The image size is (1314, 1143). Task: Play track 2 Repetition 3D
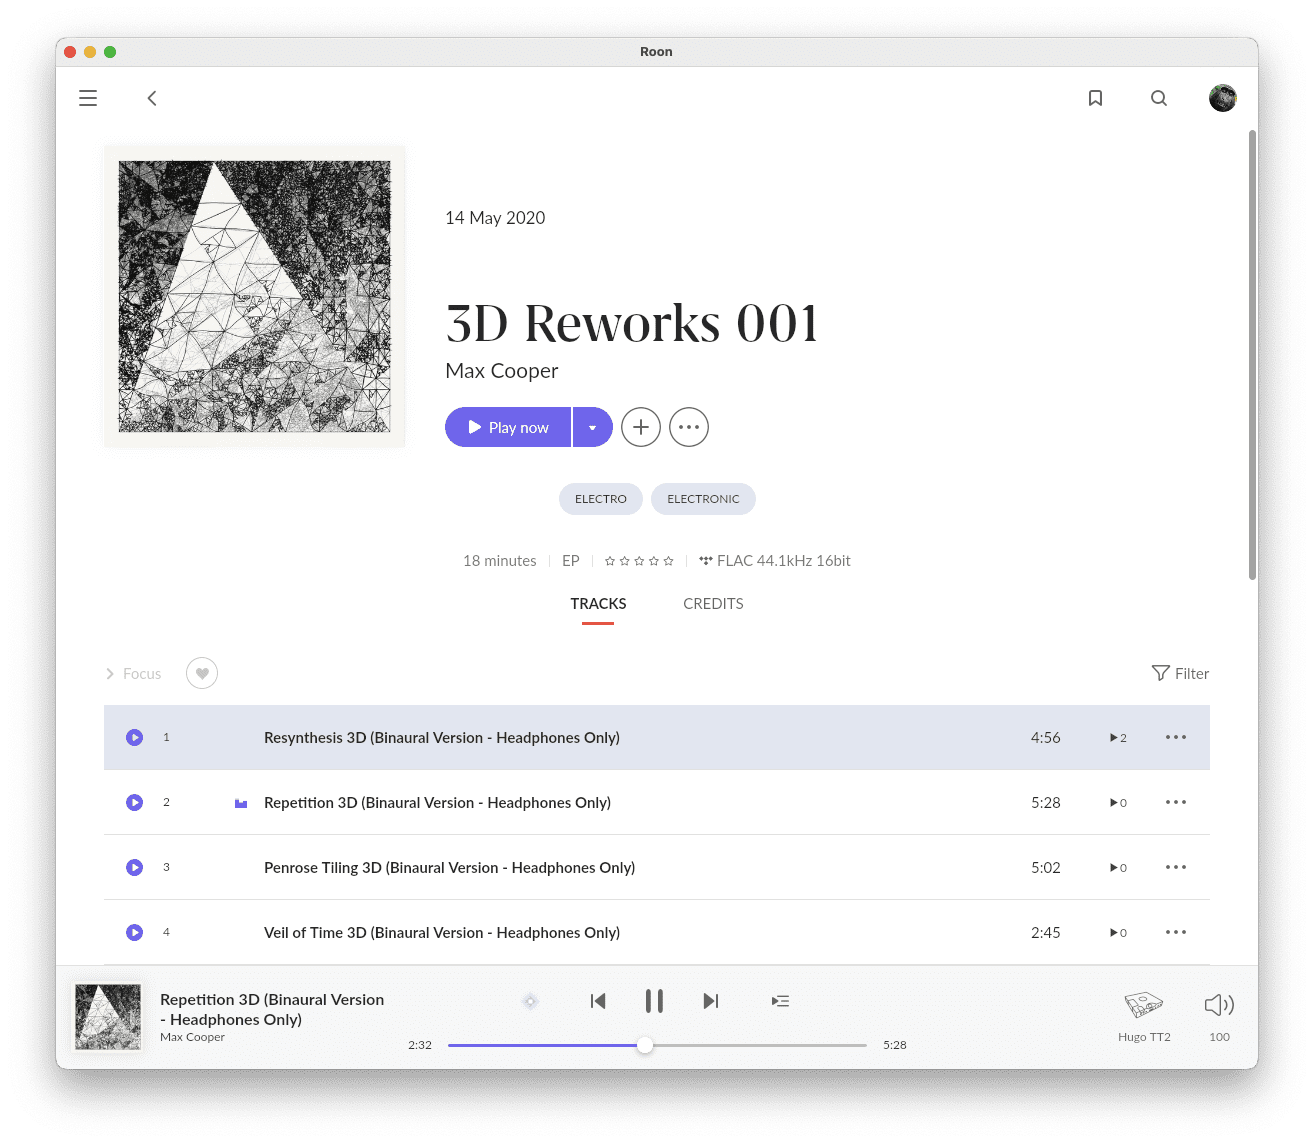click(135, 803)
